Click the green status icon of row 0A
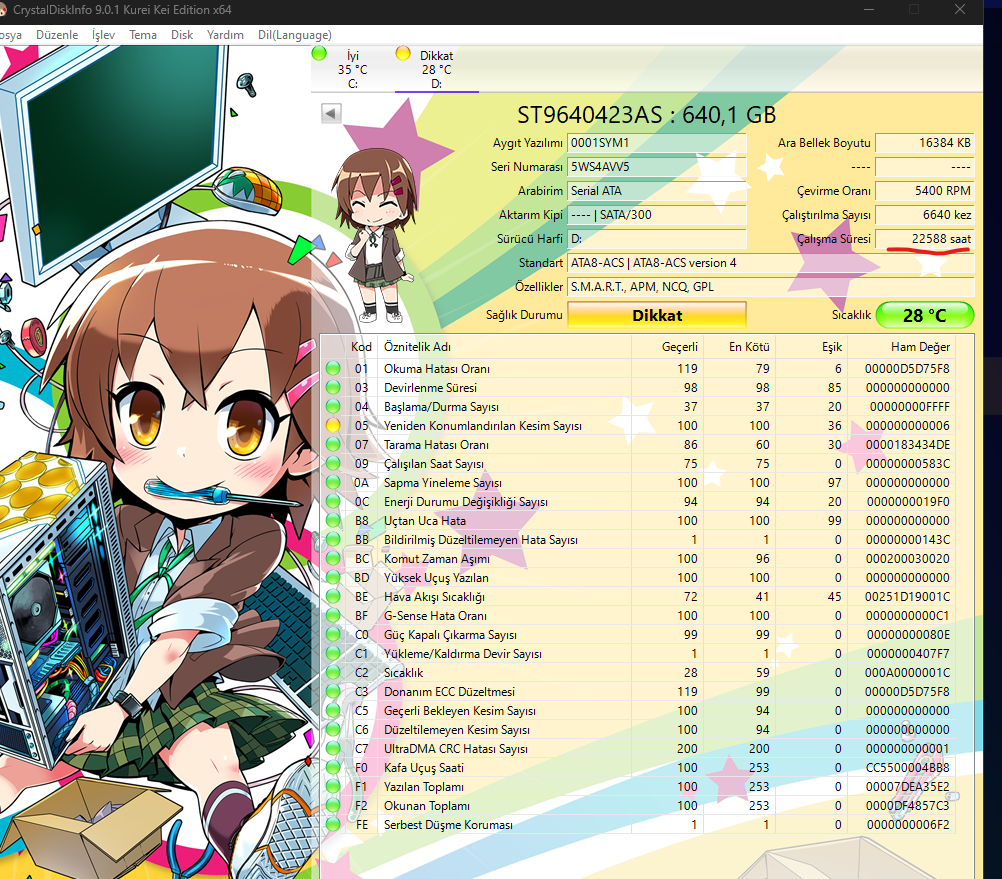The height and width of the screenshot is (879, 1002). pyautogui.click(x=333, y=482)
